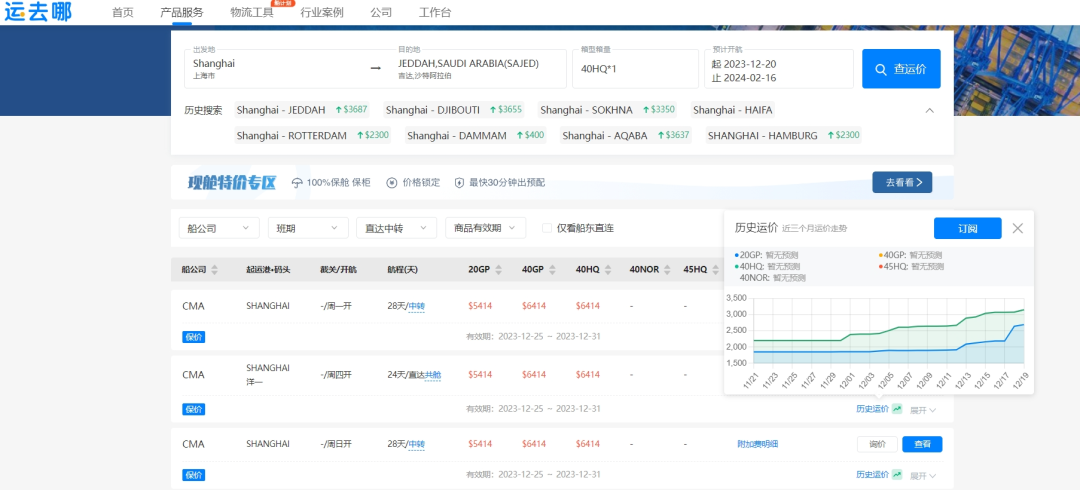Viewport: 1080px width, 490px height.
Task: Click 共舱 link in 周四开 row
Action: click(x=433, y=375)
